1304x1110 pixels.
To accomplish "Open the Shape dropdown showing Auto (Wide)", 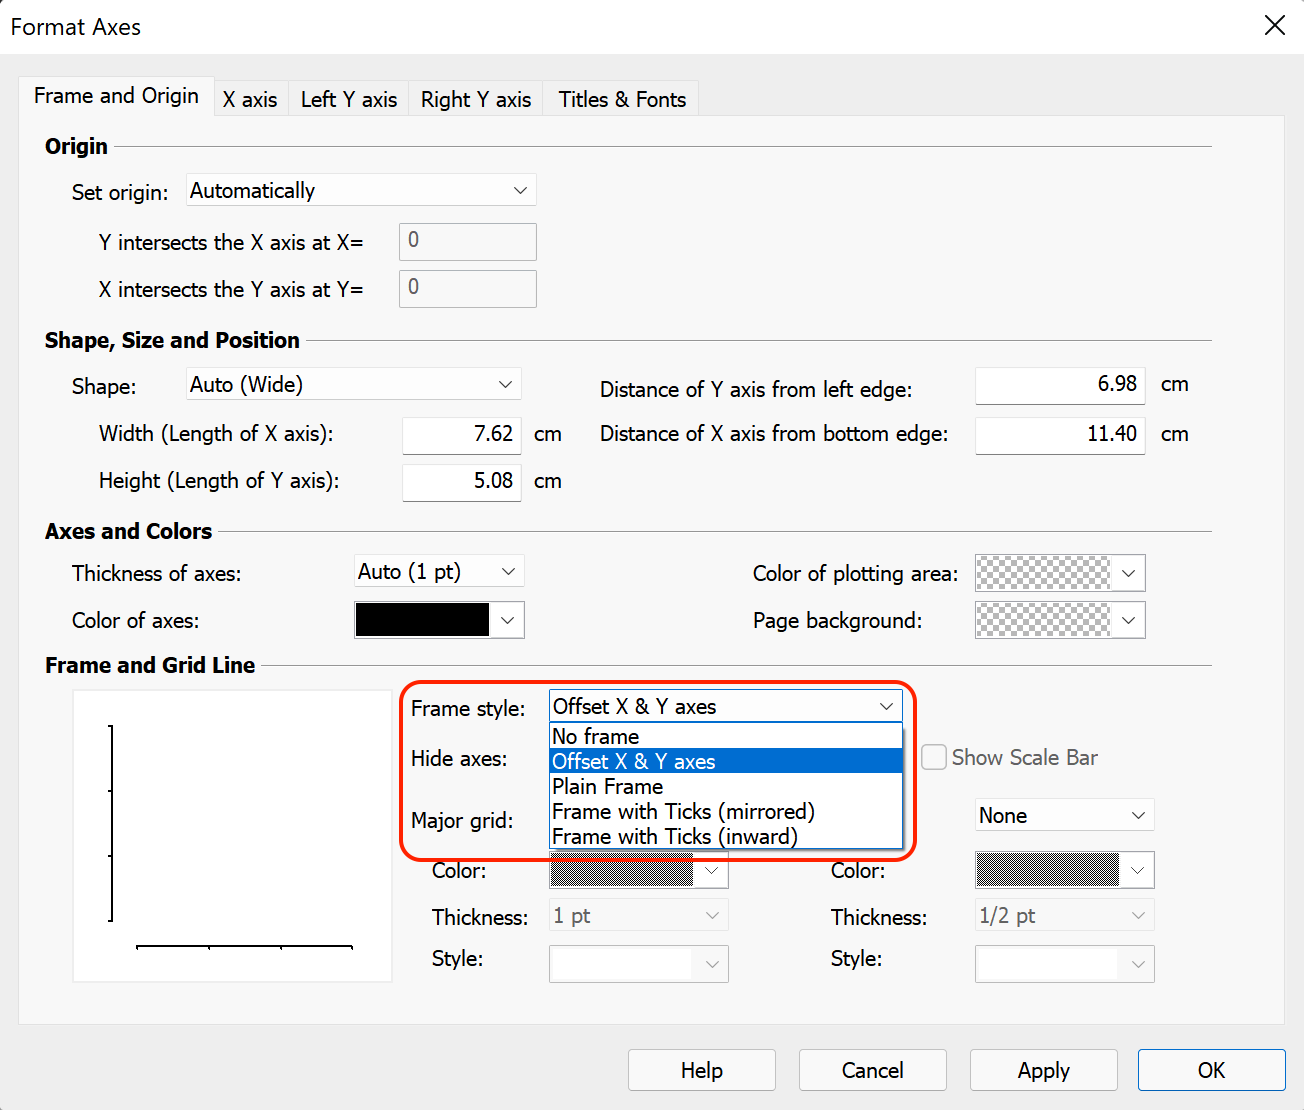I will pyautogui.click(x=352, y=384).
